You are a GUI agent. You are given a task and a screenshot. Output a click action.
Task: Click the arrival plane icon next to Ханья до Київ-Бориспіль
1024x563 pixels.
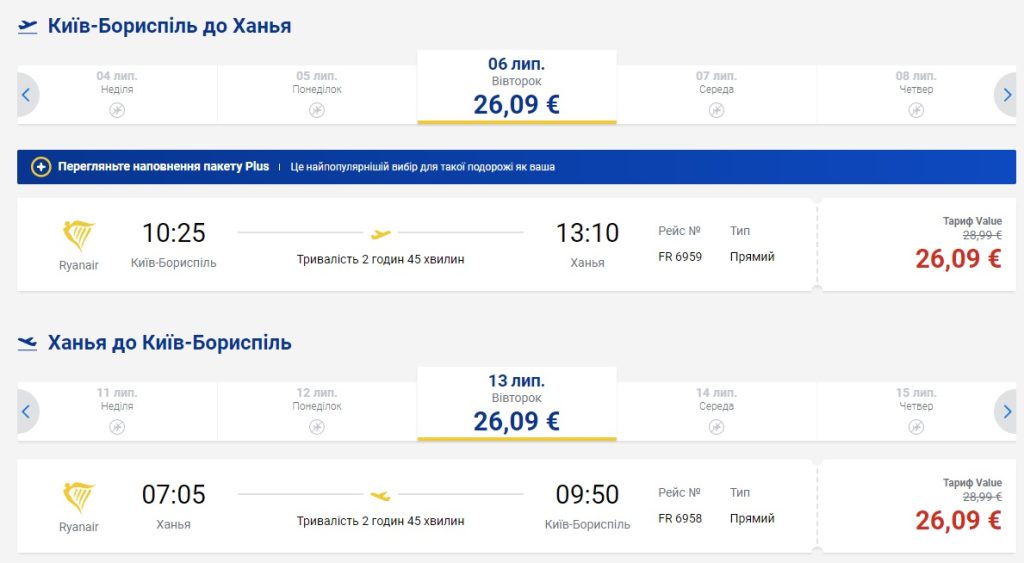click(x=28, y=344)
